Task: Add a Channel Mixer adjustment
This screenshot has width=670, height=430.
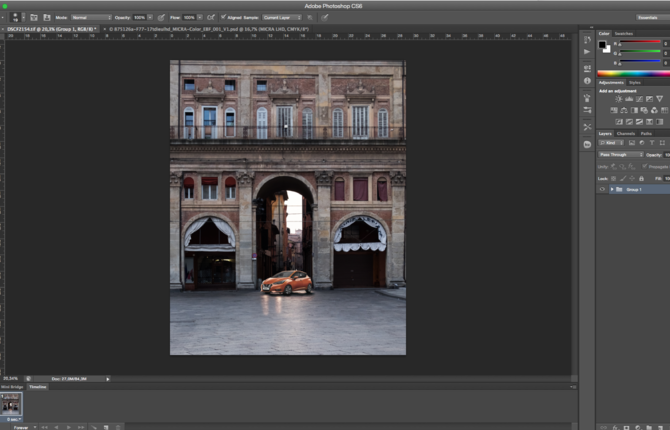Action: tap(654, 110)
